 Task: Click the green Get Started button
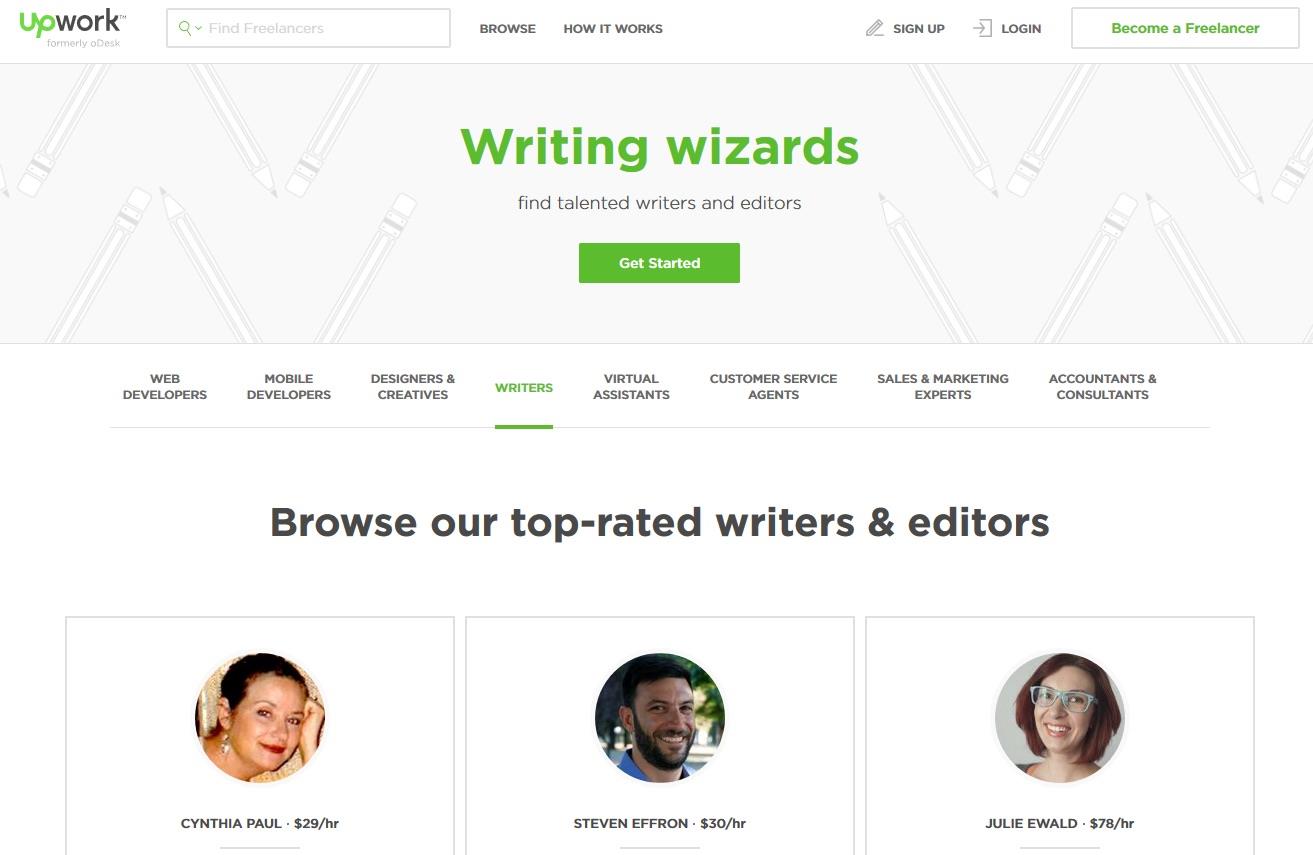[x=659, y=263]
